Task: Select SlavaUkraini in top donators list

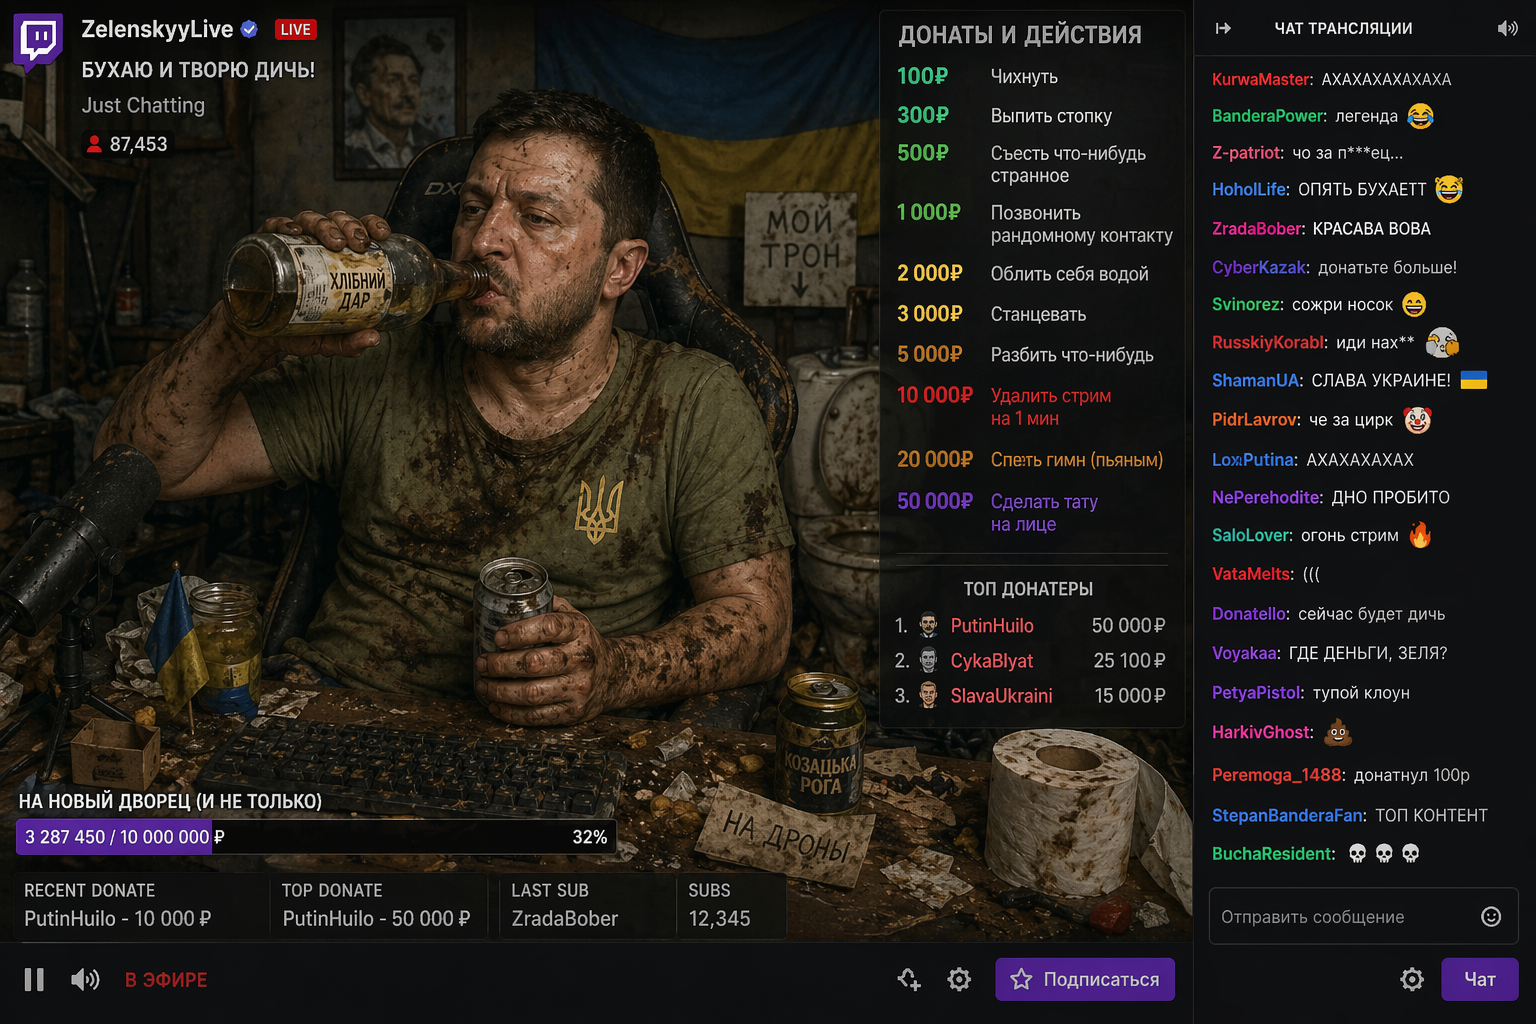Action: click(1001, 696)
